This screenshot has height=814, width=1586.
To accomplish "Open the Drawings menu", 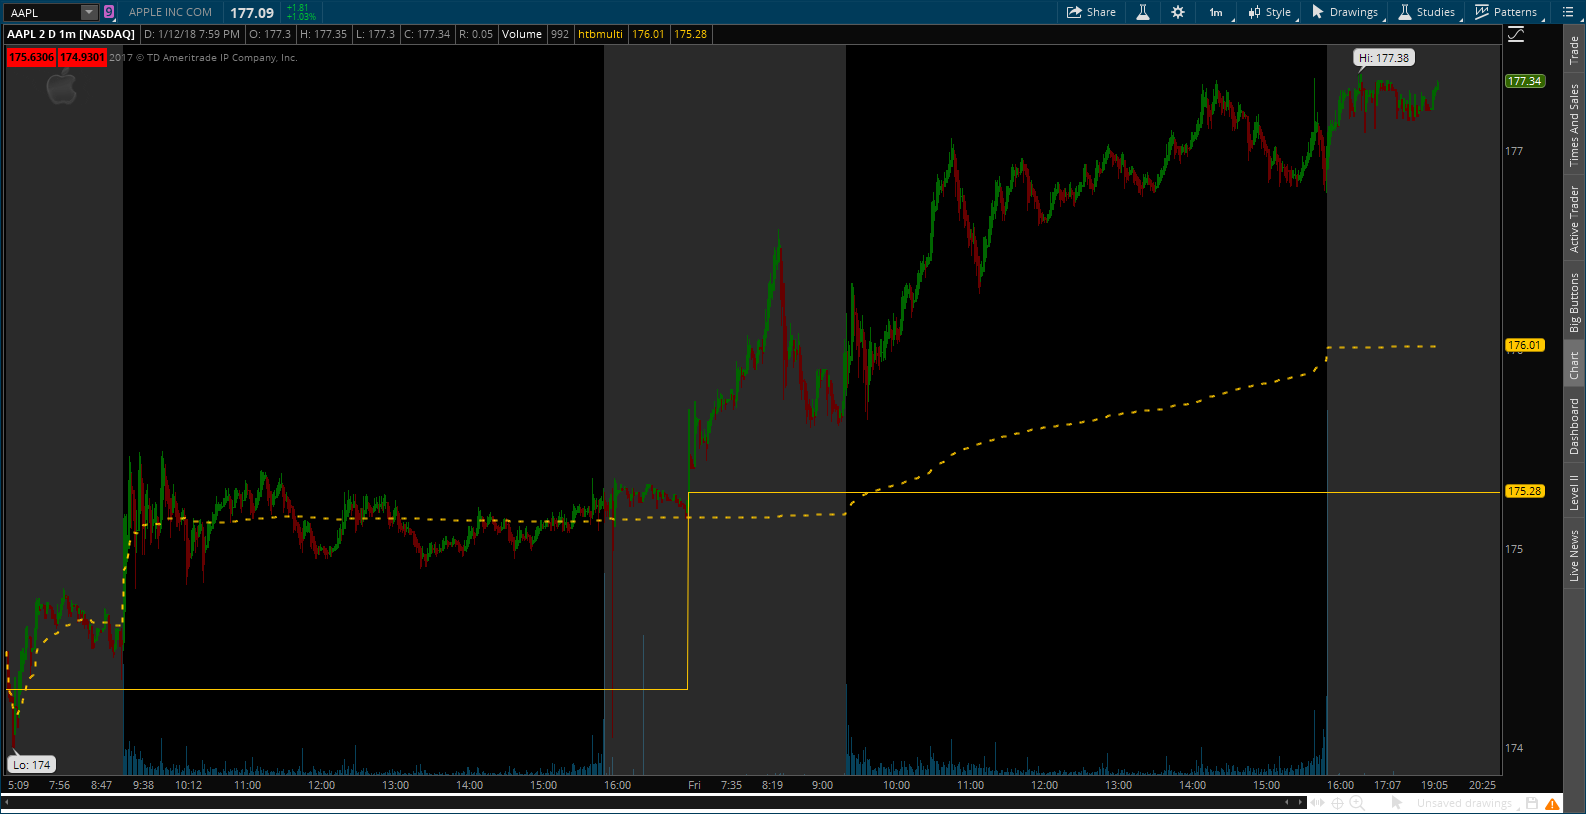I will 1345,12.
